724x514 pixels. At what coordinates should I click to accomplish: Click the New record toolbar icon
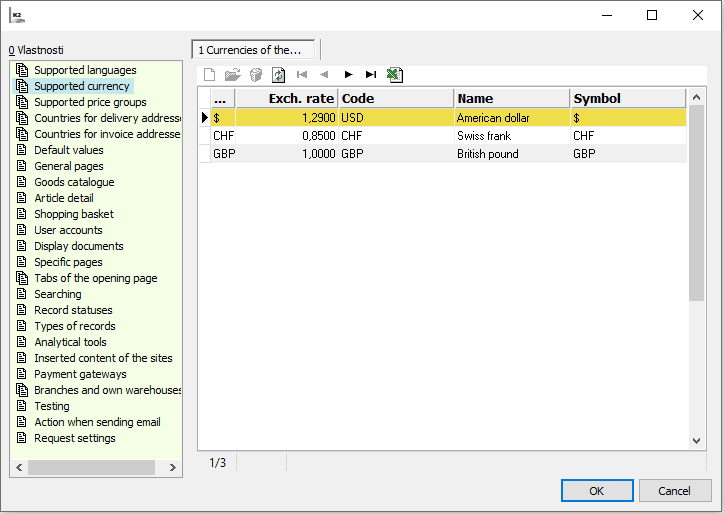coord(209,75)
